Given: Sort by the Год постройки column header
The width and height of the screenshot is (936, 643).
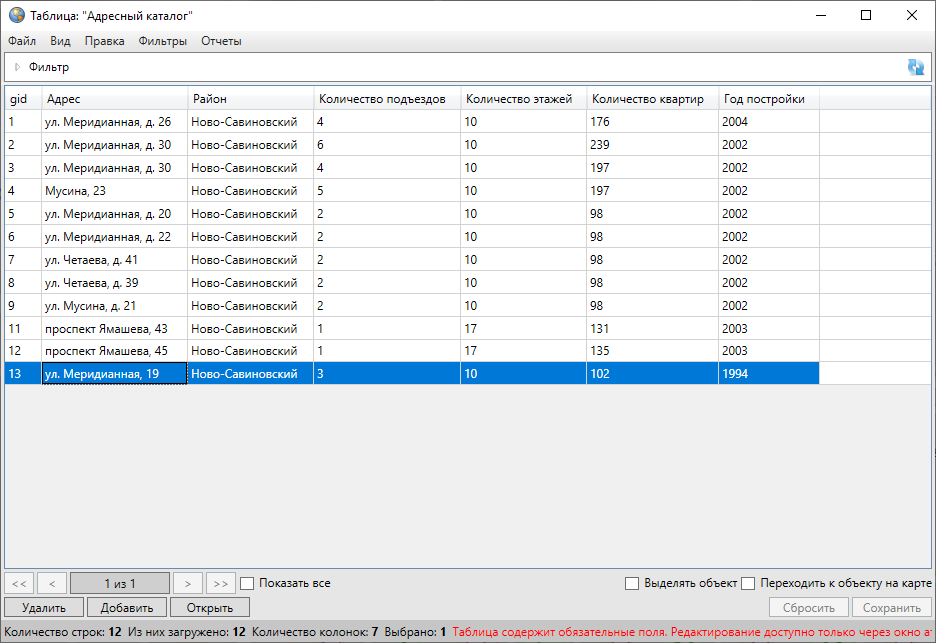Looking at the screenshot, I should [x=764, y=99].
